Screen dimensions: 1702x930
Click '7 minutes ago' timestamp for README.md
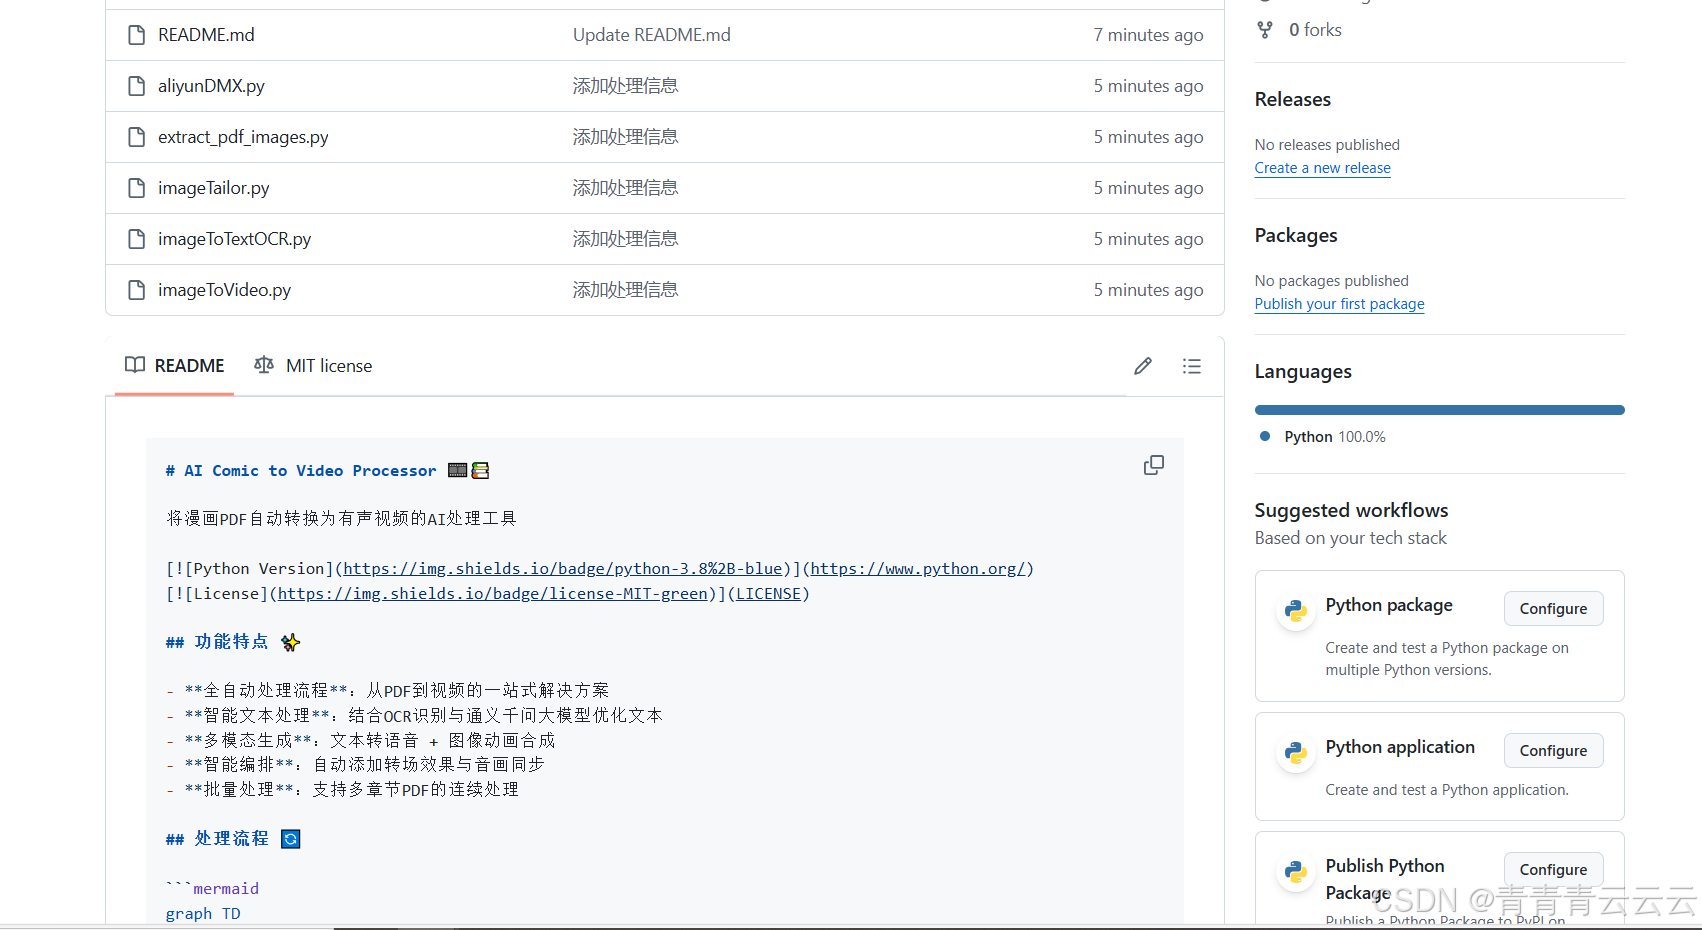pos(1148,35)
